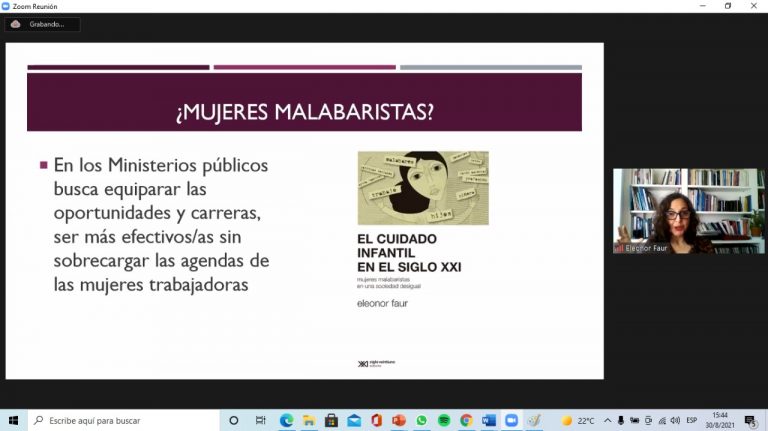Launch Microsoft Edge from taskbar
This screenshot has width=768, height=431.
click(287, 420)
